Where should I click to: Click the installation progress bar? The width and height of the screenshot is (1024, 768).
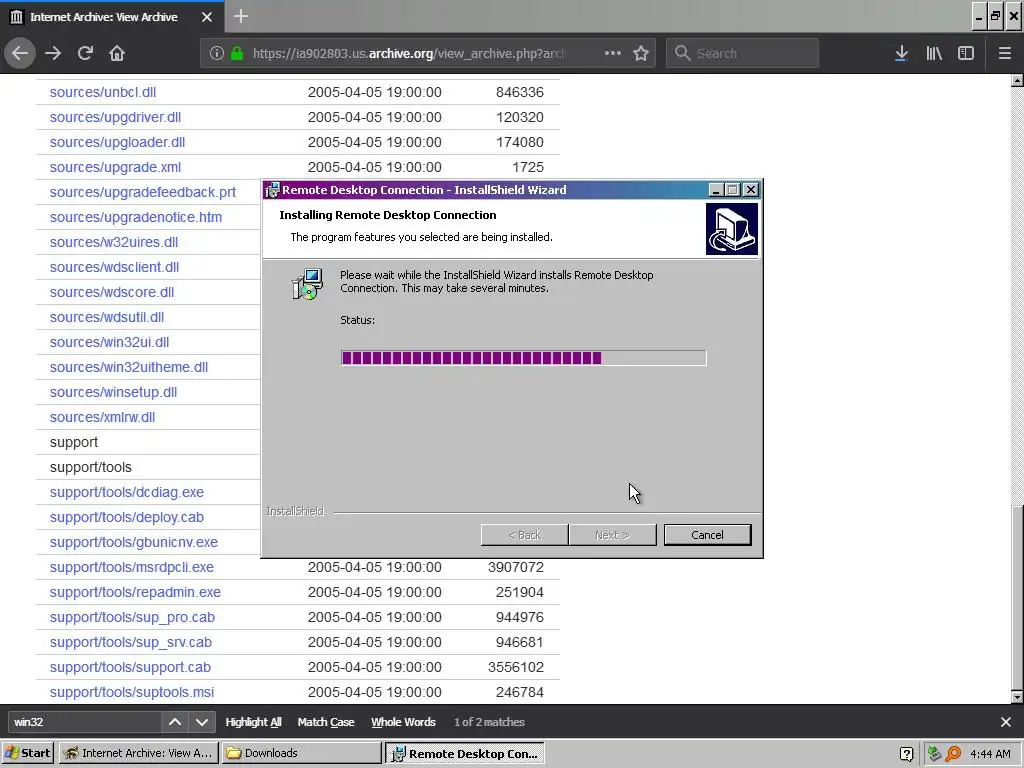(x=523, y=357)
